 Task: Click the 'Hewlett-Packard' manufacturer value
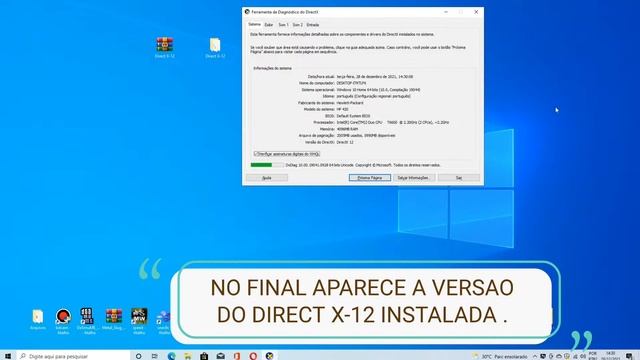[350, 103]
